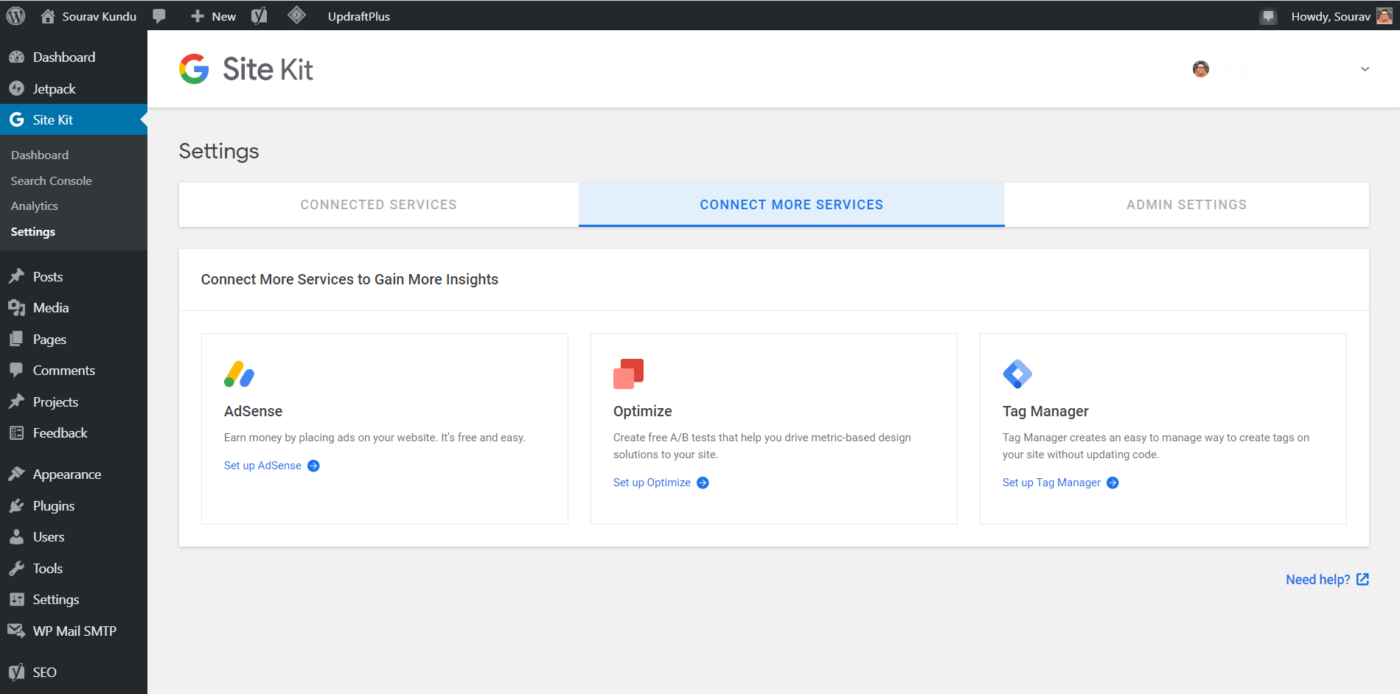Open the Admin Settings tab
Screen dimensions: 1400x694
coord(1186,205)
